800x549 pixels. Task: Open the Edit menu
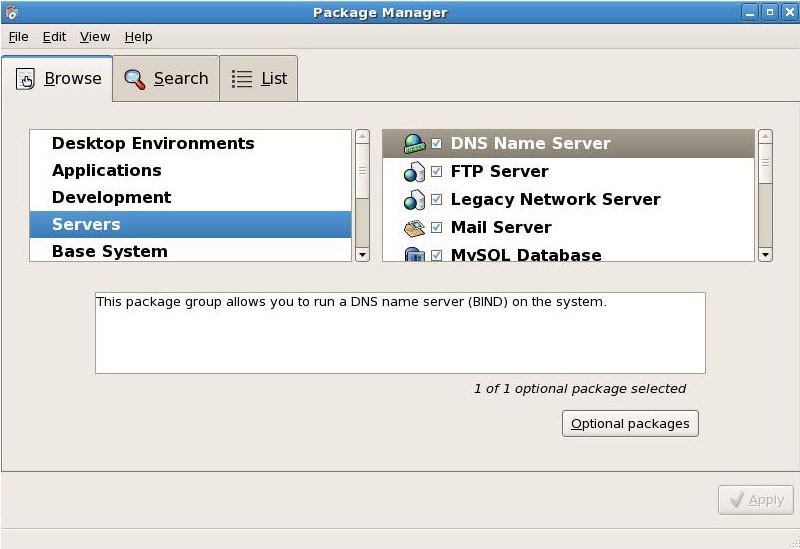pyautogui.click(x=54, y=37)
